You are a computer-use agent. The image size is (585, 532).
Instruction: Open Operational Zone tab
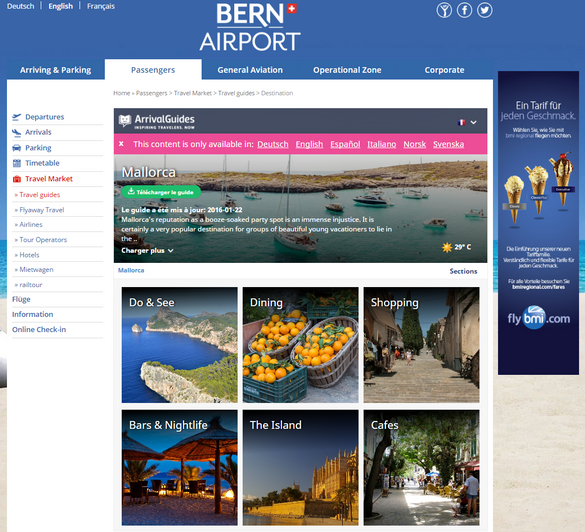pos(347,70)
